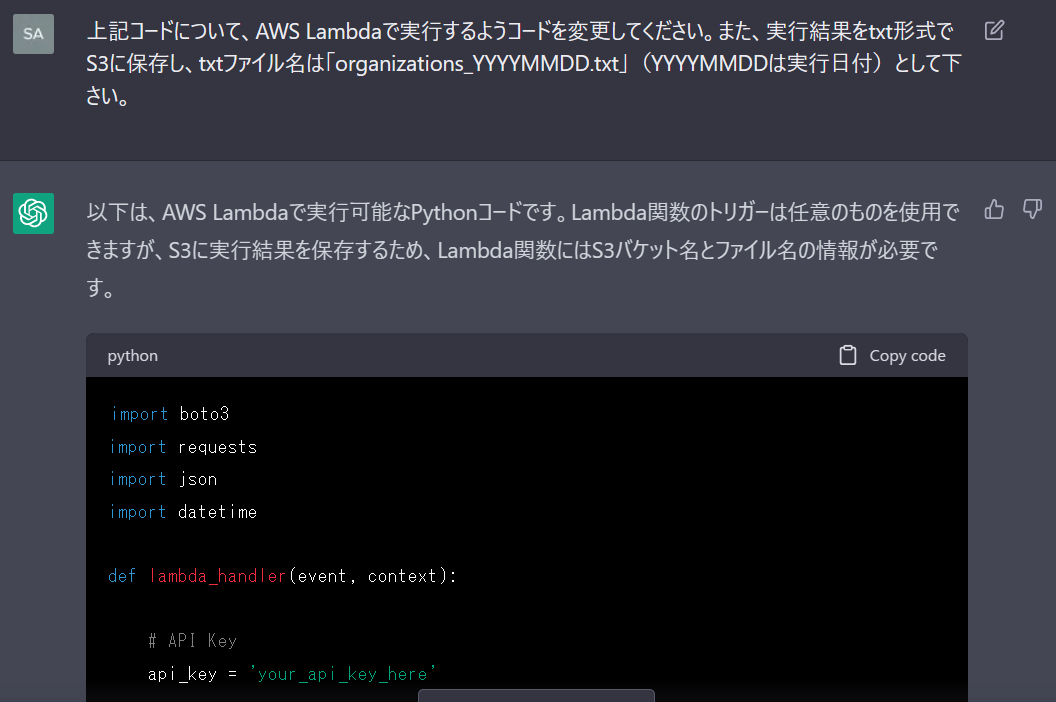The image size is (1056, 702).
Task: Click the 'def lambda_handler(event, context):' line
Action: tap(282, 576)
